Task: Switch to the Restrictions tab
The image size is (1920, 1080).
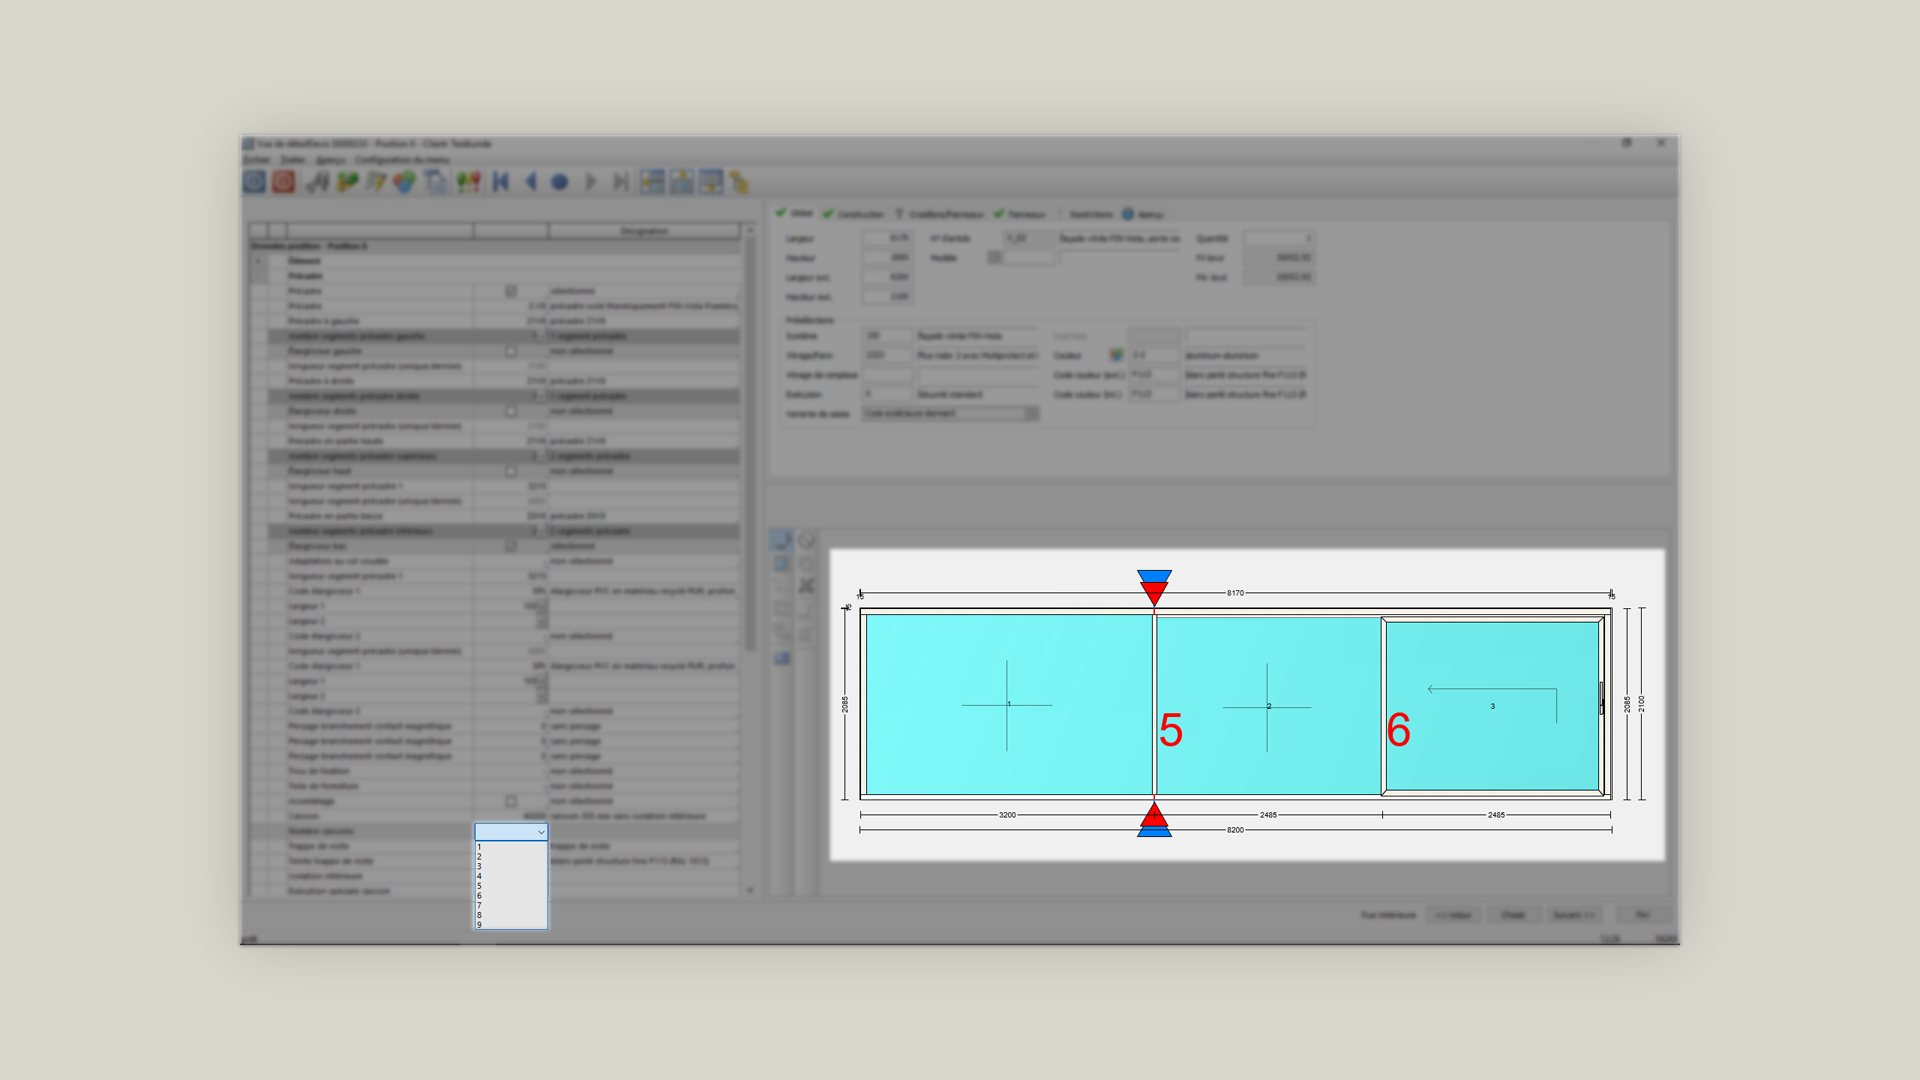Action: (1090, 214)
